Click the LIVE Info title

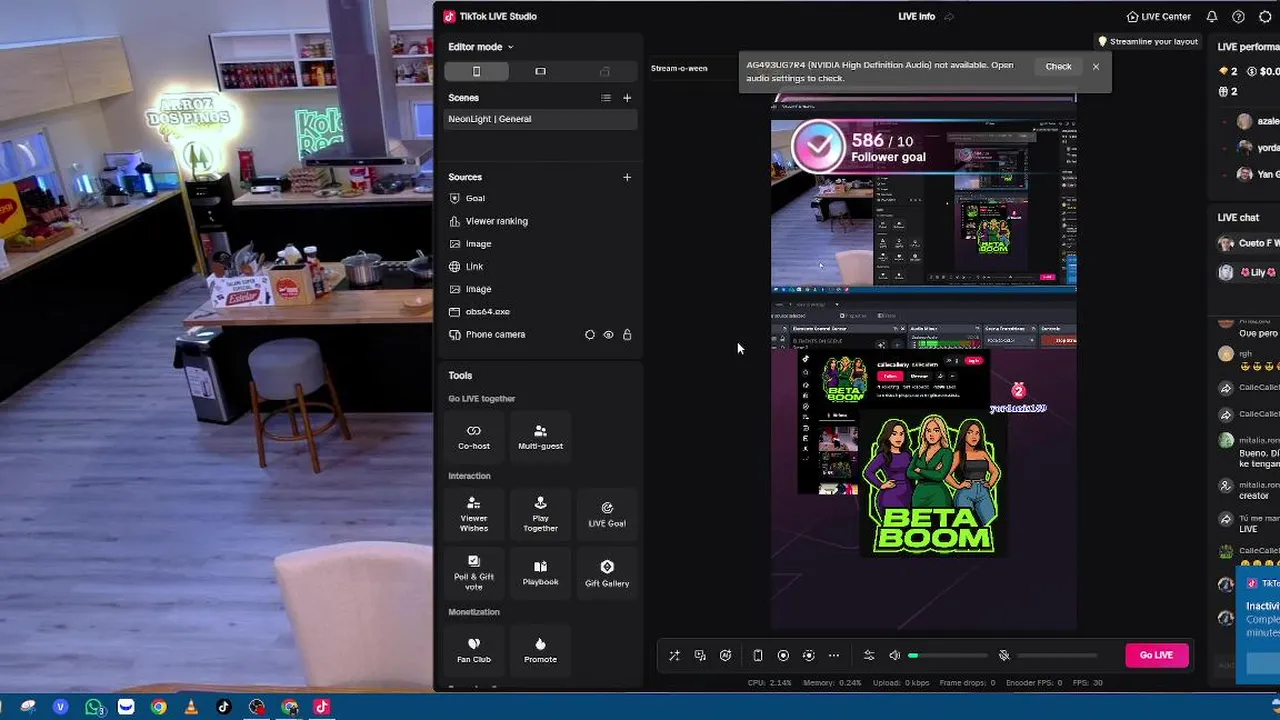tap(916, 17)
